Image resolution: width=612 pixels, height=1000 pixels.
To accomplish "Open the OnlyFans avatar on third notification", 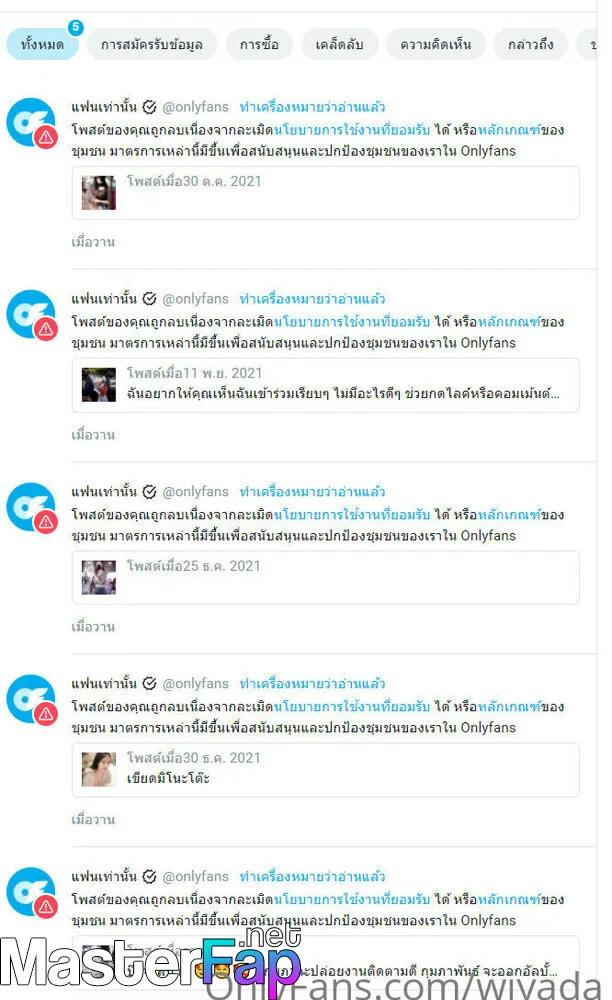I will click(x=31, y=507).
